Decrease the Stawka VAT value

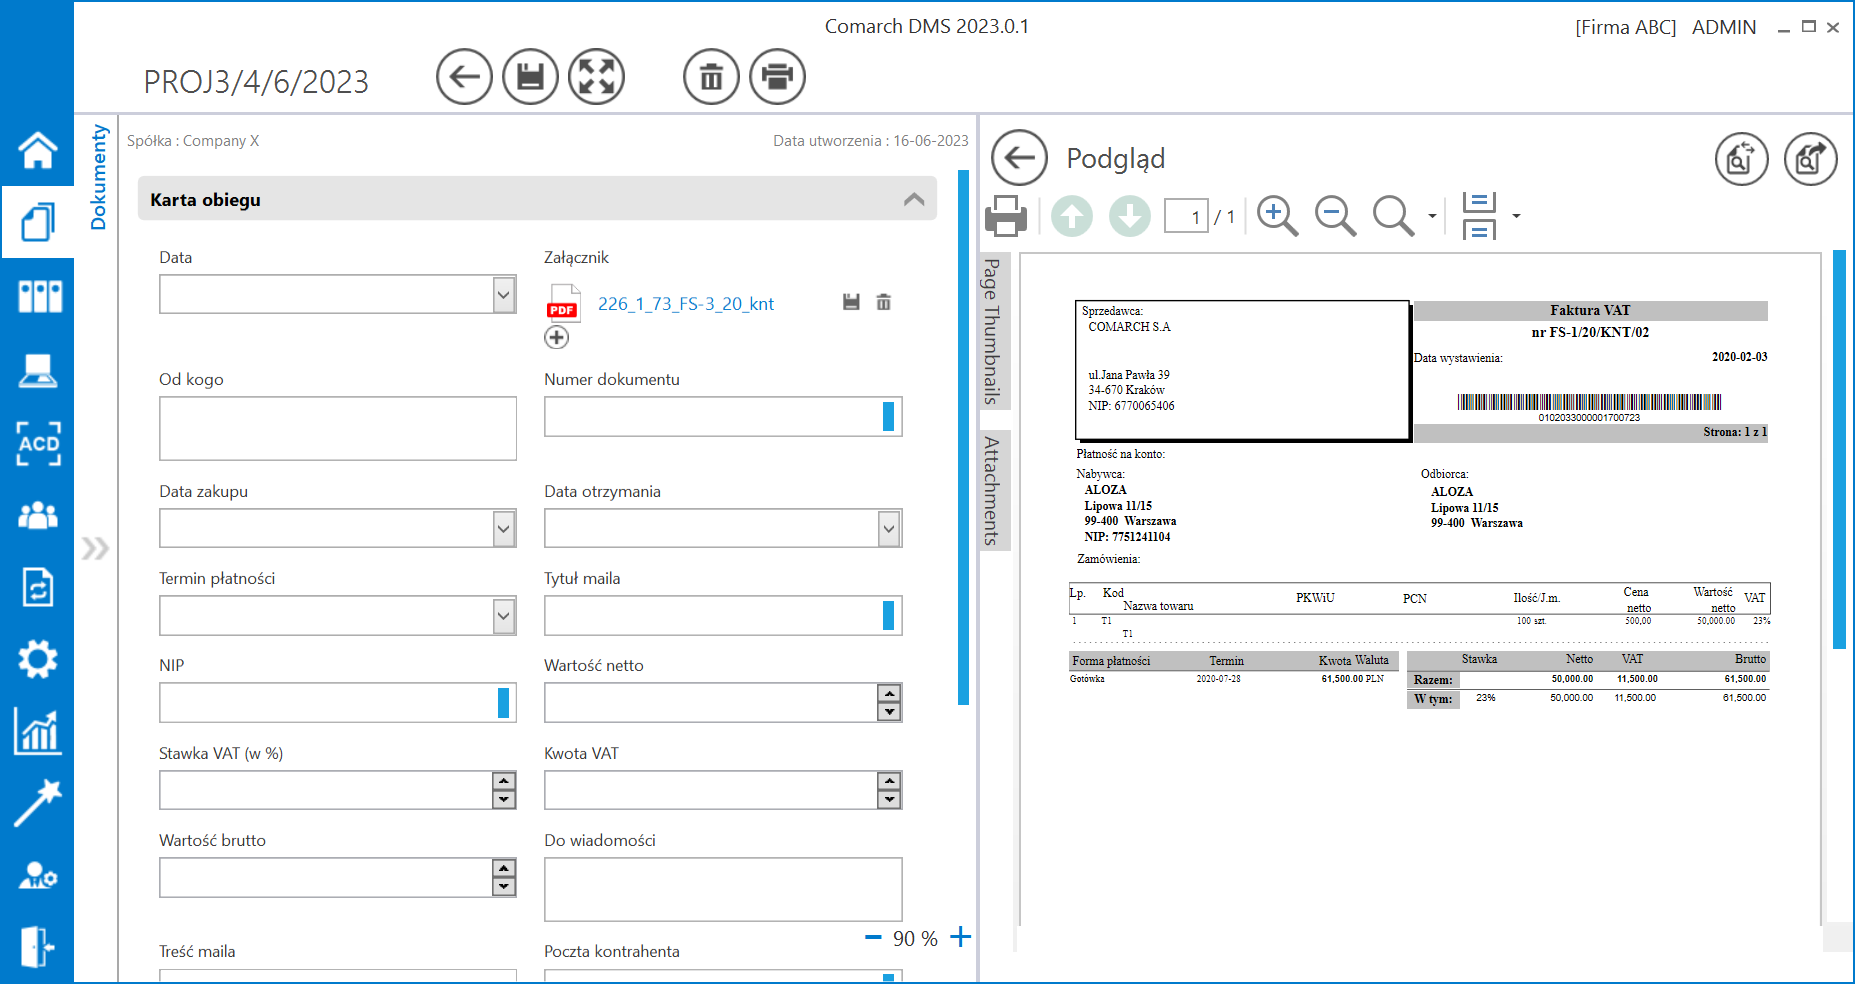pos(504,800)
